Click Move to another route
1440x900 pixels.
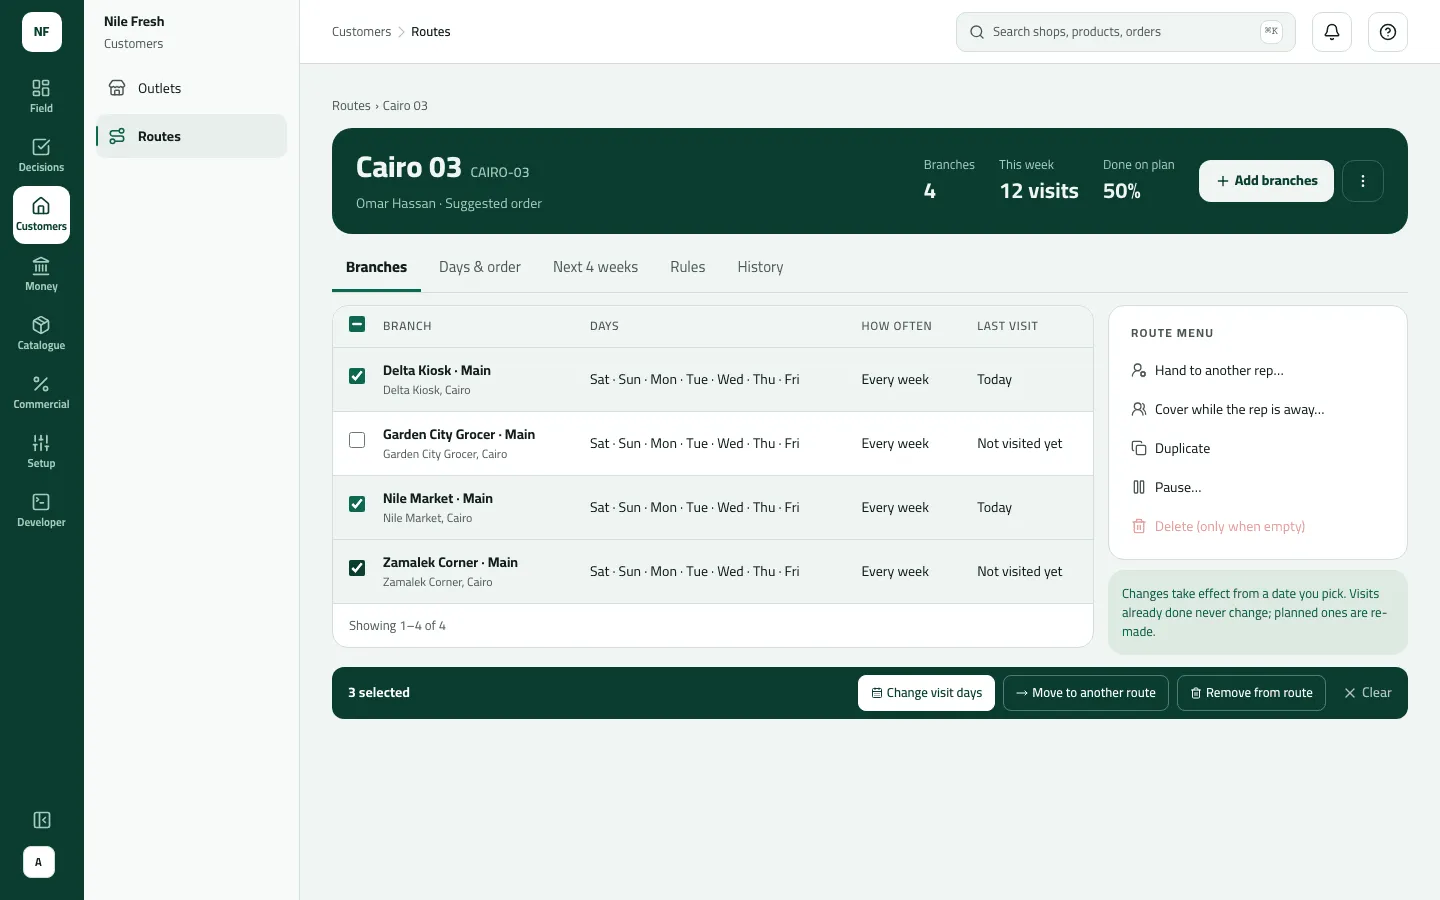pyautogui.click(x=1086, y=693)
